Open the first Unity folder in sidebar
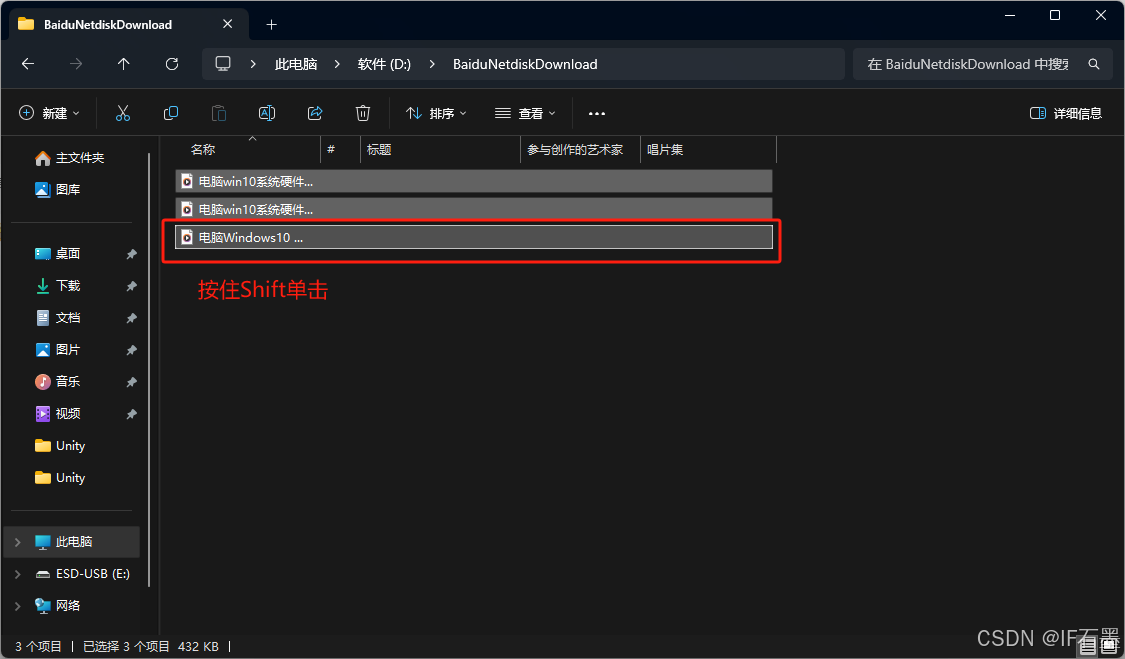The height and width of the screenshot is (659, 1125). [60, 446]
